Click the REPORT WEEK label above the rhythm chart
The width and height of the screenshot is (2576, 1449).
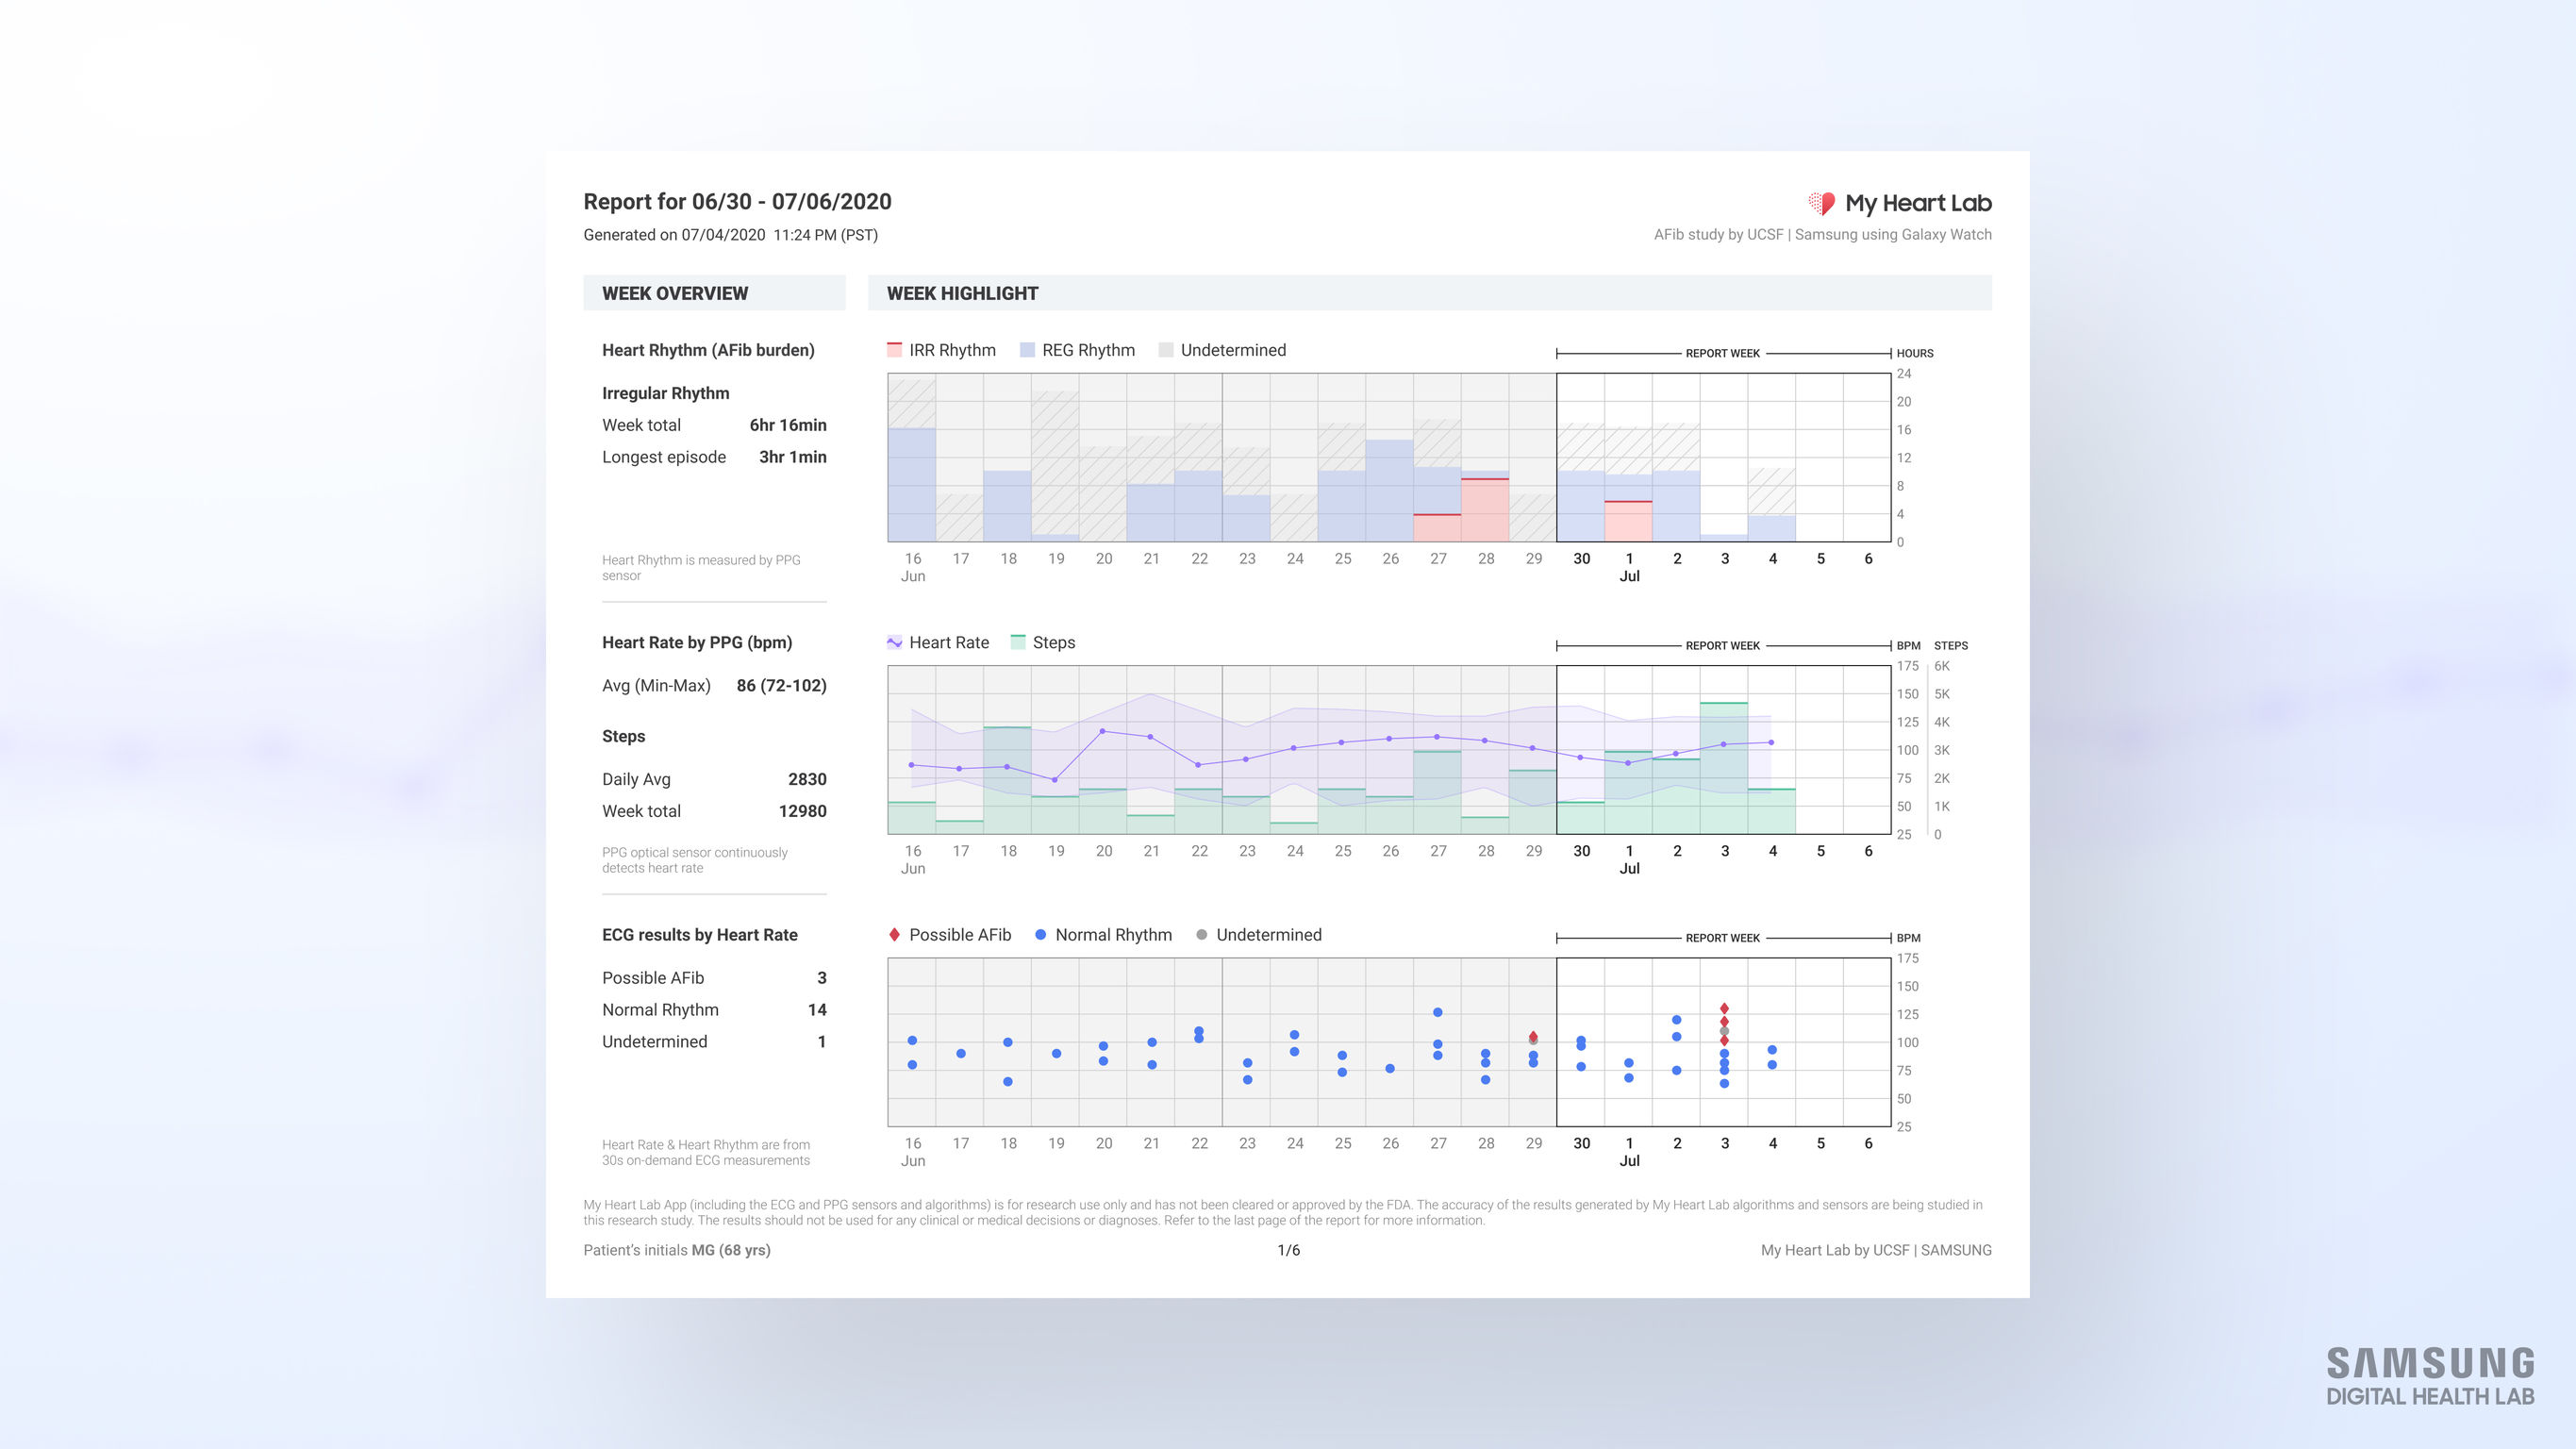(1722, 353)
